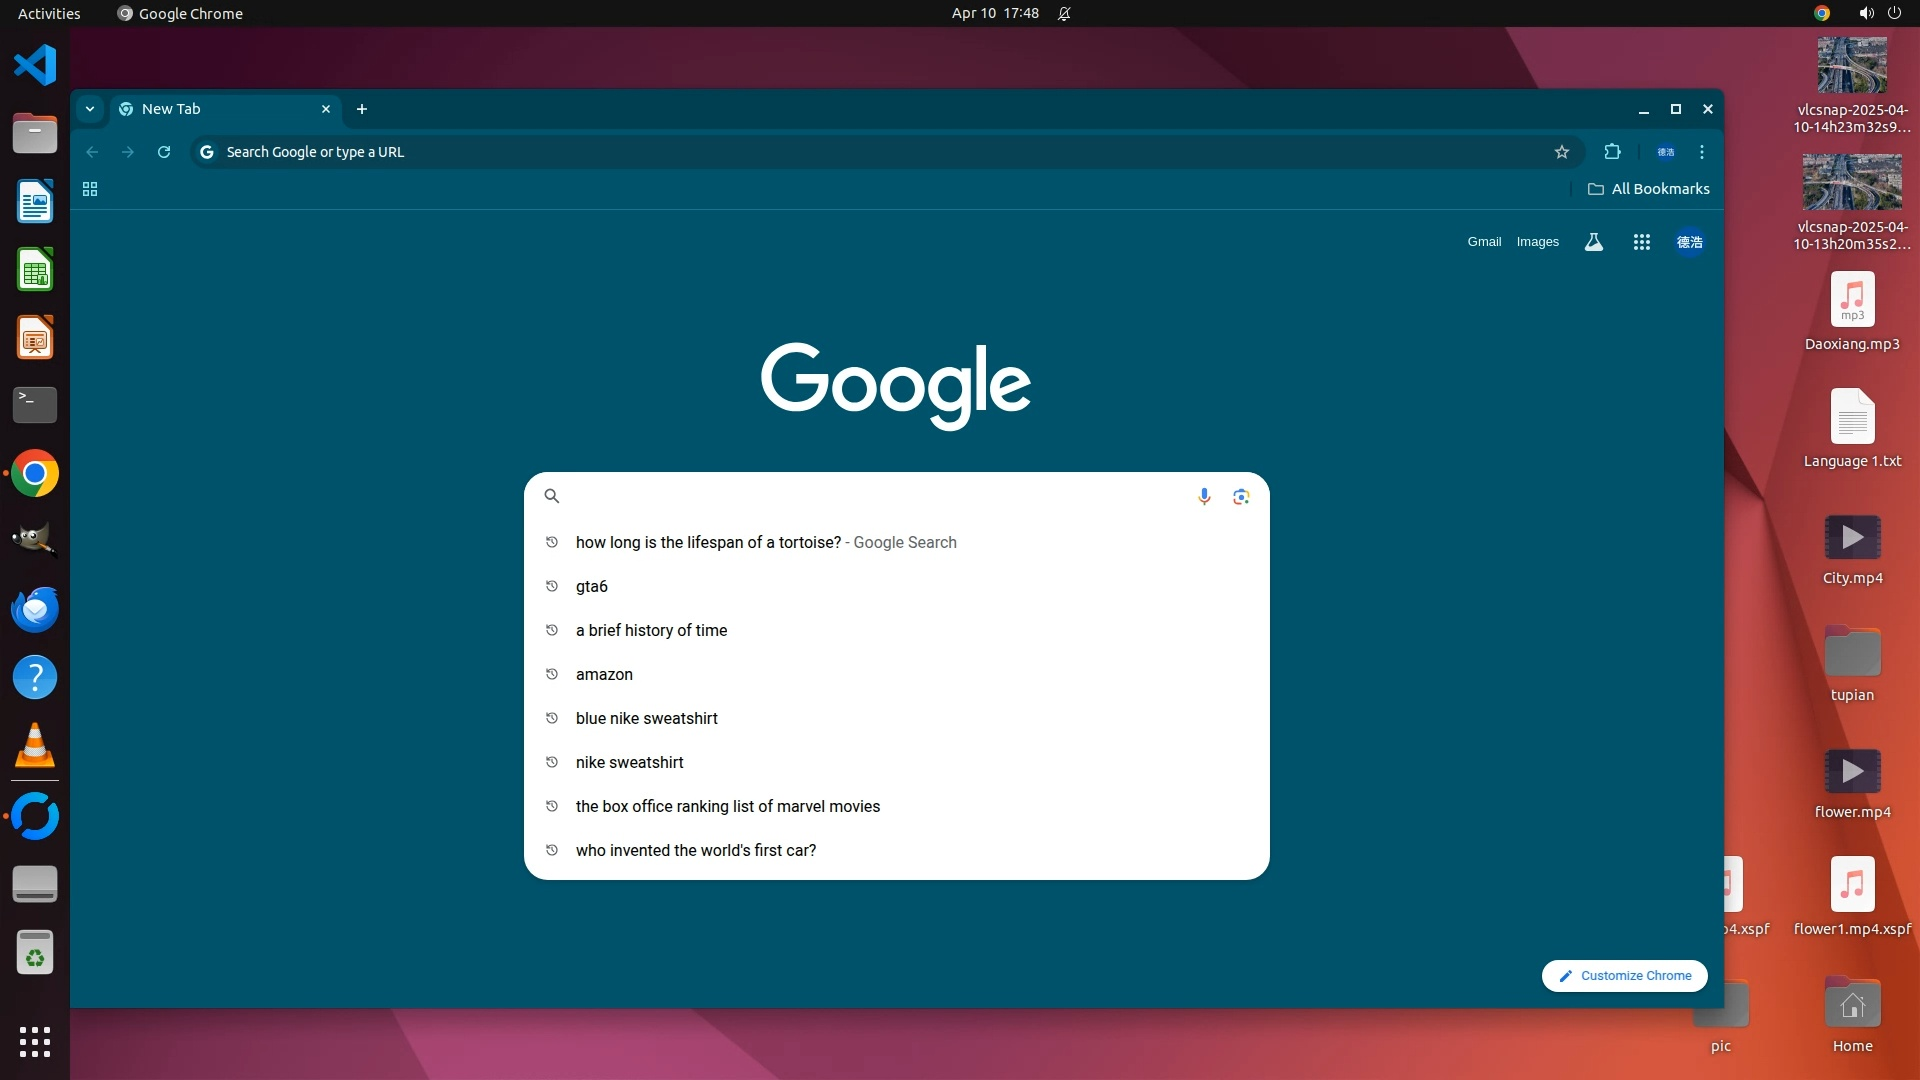Click the voice search microphone icon
The height and width of the screenshot is (1080, 1920).
(x=1204, y=496)
